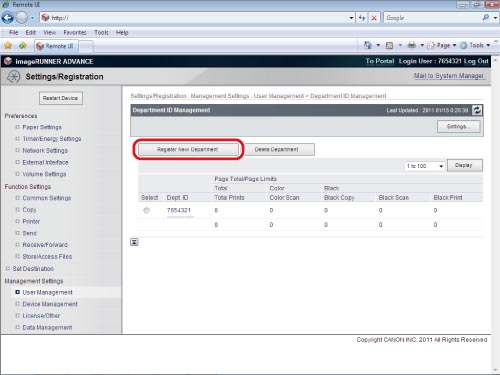Open the File menu
This screenshot has width=500, height=375.
pos(13,32)
